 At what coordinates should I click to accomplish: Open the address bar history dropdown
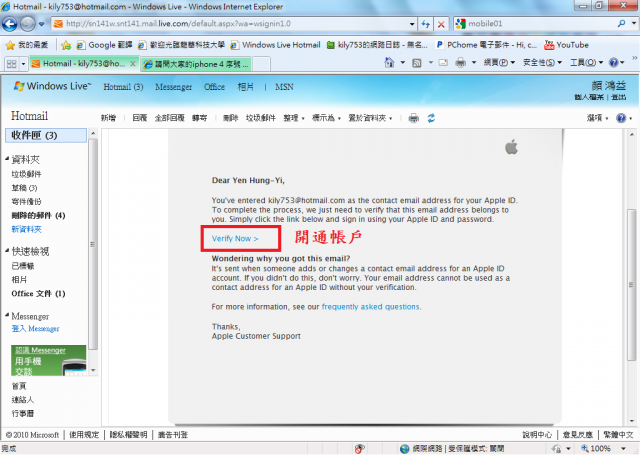point(412,24)
